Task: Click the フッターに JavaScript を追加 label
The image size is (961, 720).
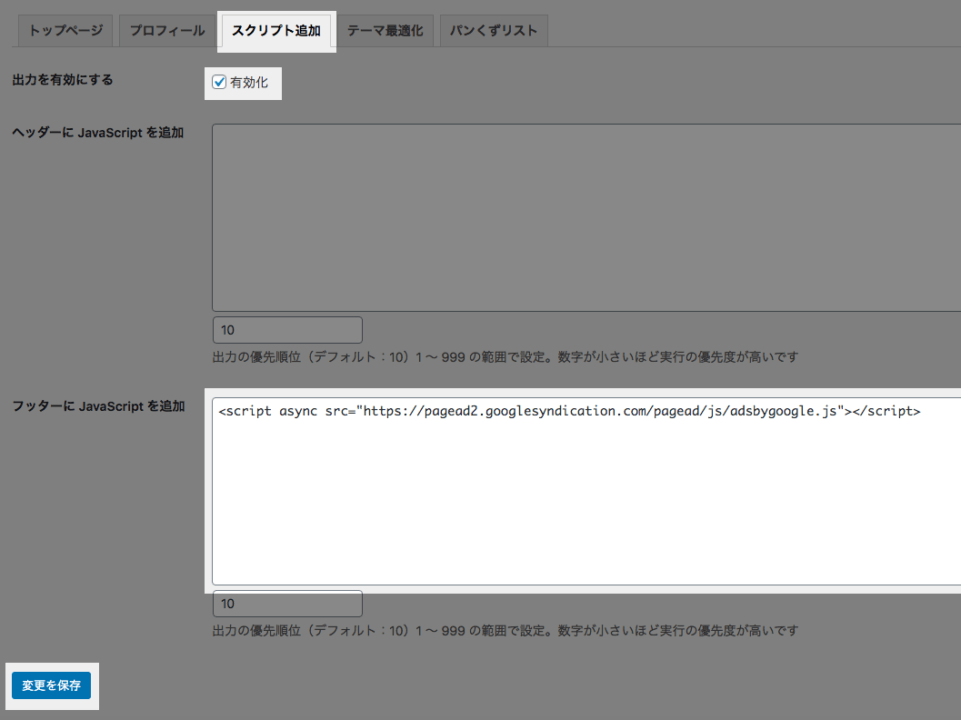Action: coord(99,406)
